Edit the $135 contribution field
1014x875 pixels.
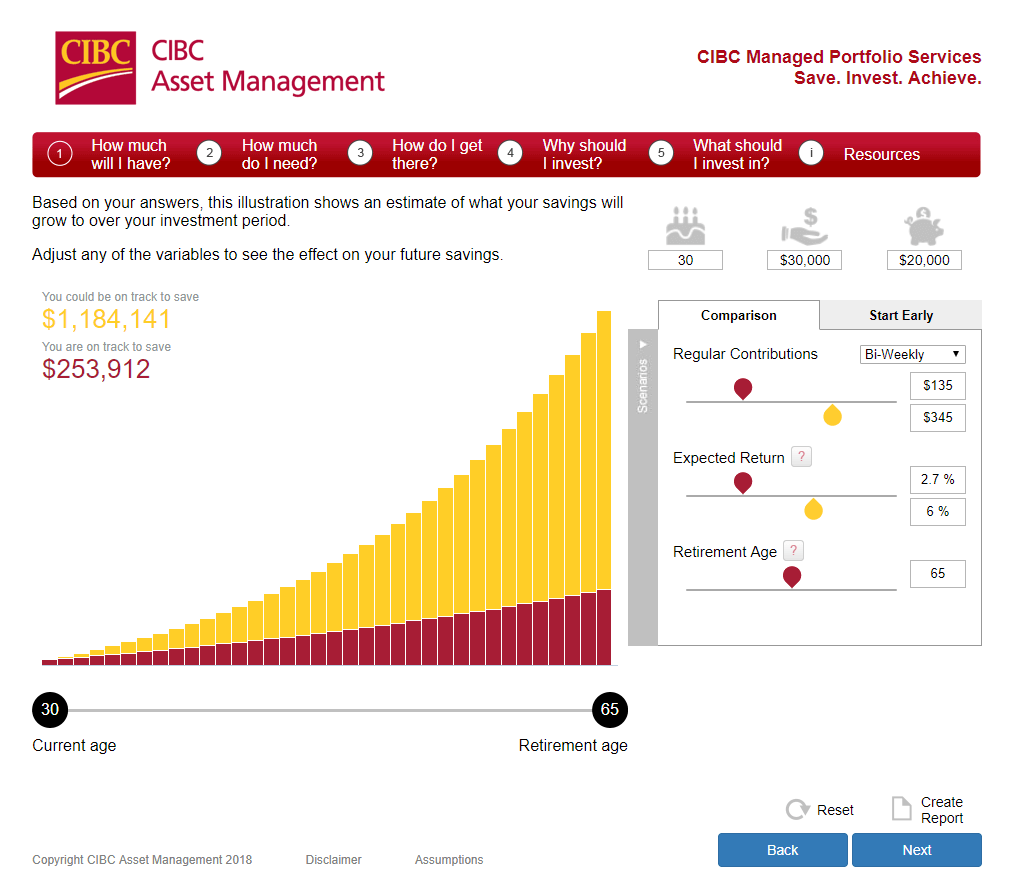938,385
